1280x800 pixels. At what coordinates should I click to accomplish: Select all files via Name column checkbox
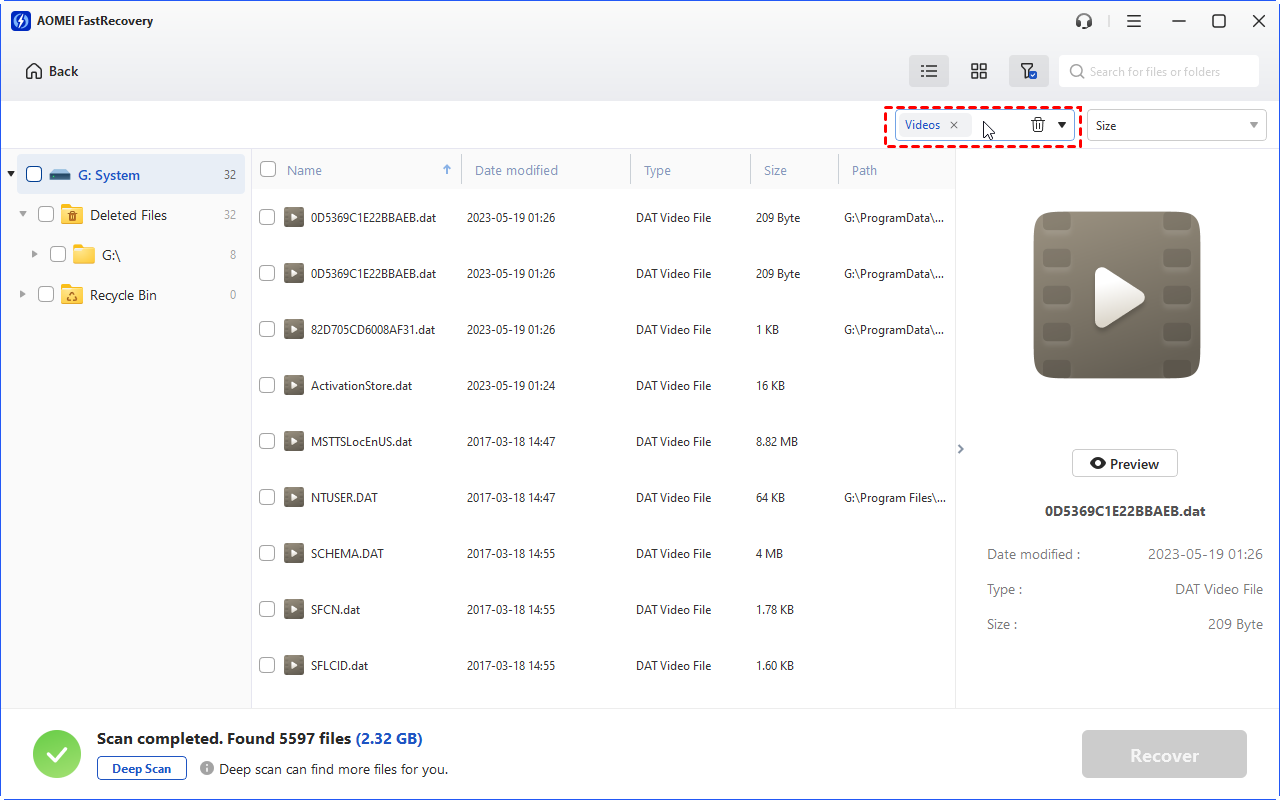pyautogui.click(x=267, y=169)
